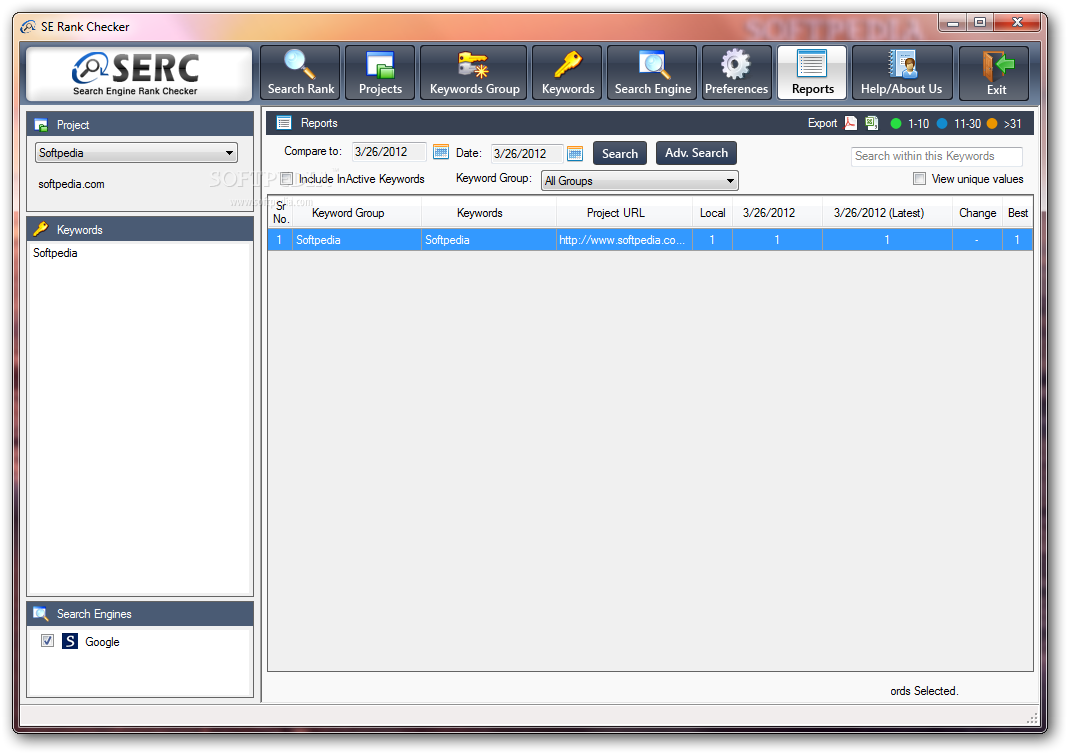The image size is (1068, 754).
Task: Click softpedia.com project URL text
Action: (x=72, y=184)
